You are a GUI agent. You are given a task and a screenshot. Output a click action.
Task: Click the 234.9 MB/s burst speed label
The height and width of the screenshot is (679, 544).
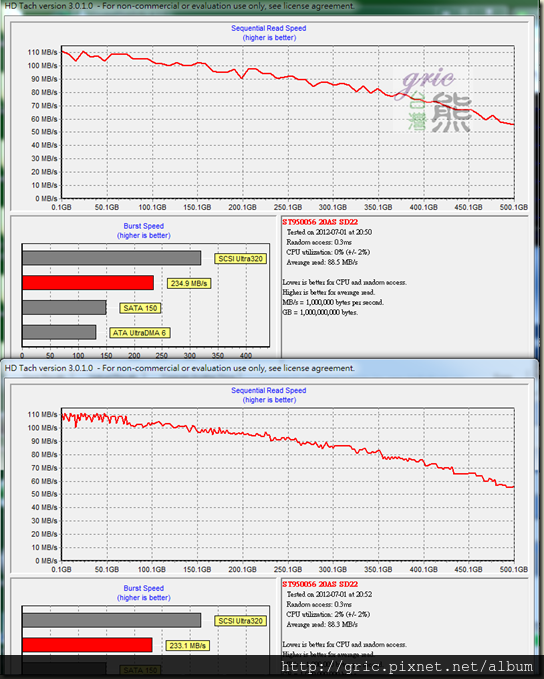pos(189,284)
